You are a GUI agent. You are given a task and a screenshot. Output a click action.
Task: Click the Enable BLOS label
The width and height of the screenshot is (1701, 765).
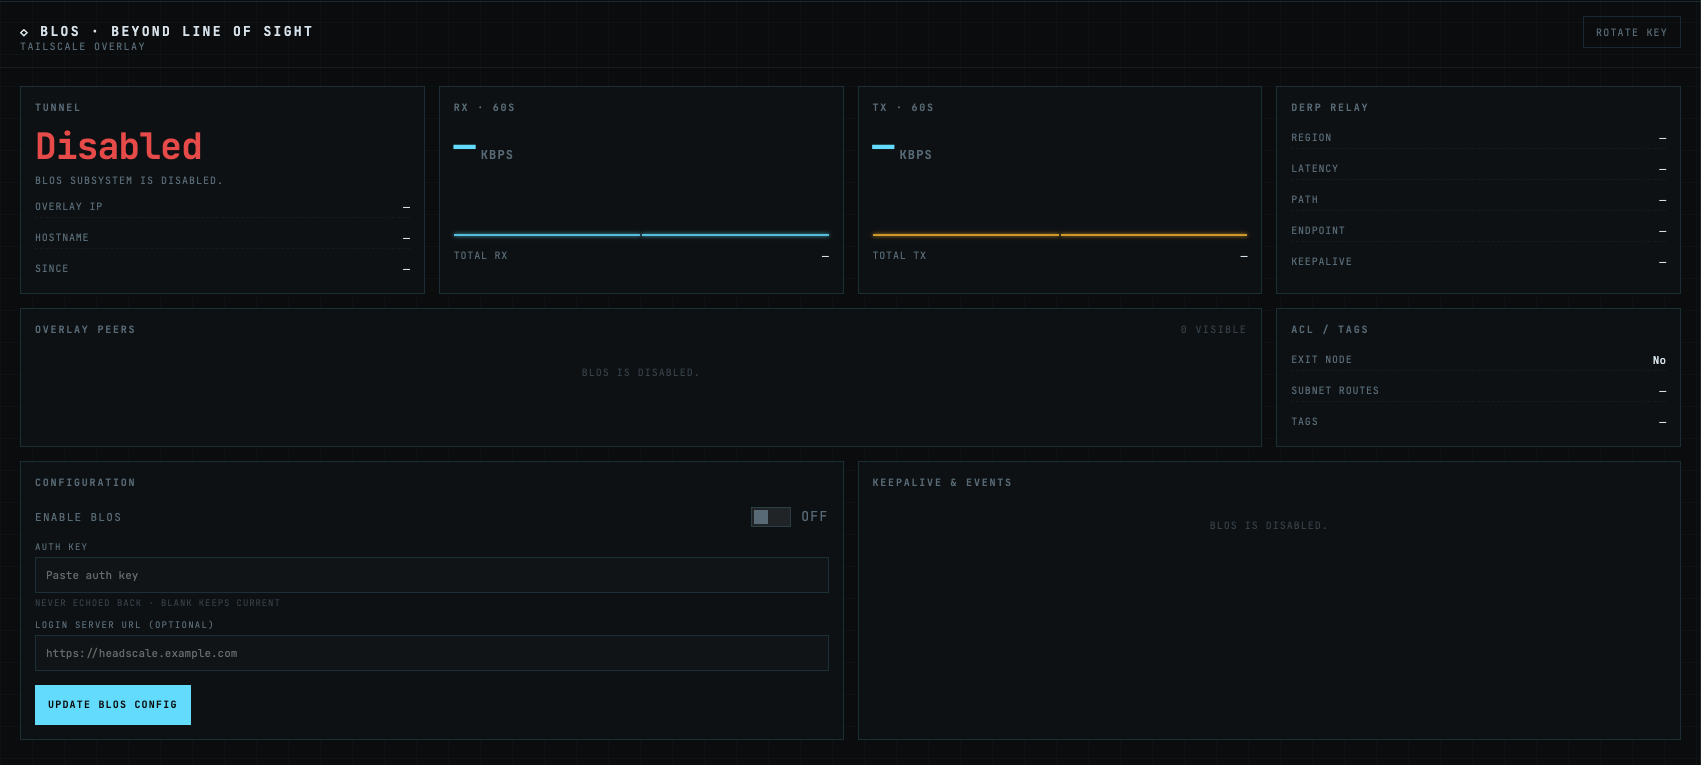pos(78,518)
